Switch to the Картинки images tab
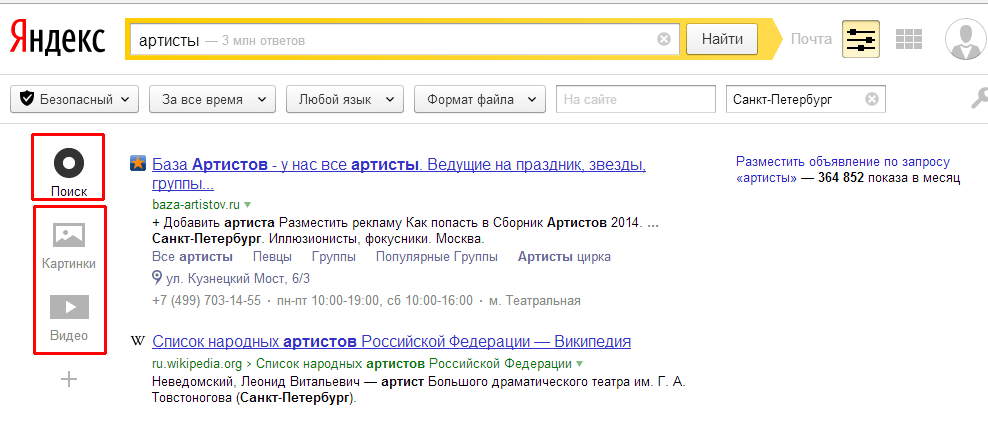Screen dimensions: 988x426 pyautogui.click(x=69, y=244)
